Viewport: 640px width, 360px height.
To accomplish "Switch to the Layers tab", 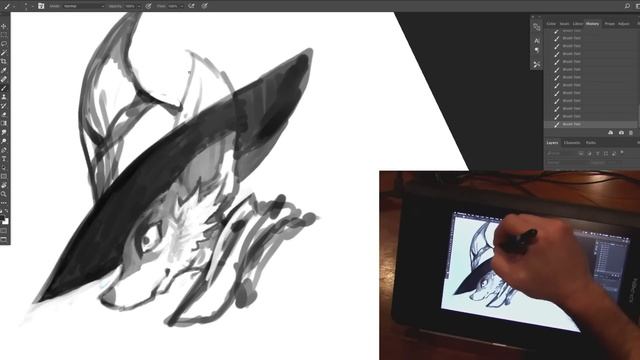I will point(552,142).
